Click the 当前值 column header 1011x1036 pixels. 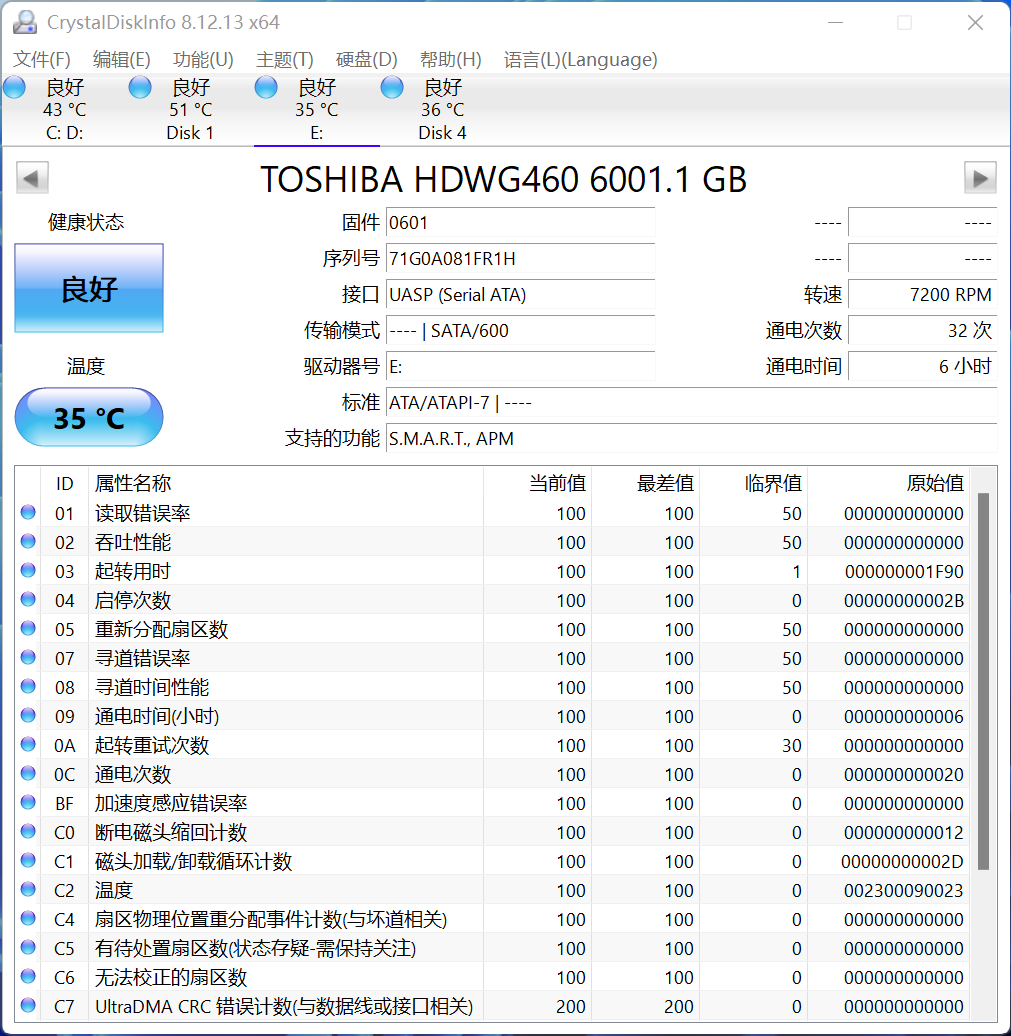pyautogui.click(x=537, y=483)
